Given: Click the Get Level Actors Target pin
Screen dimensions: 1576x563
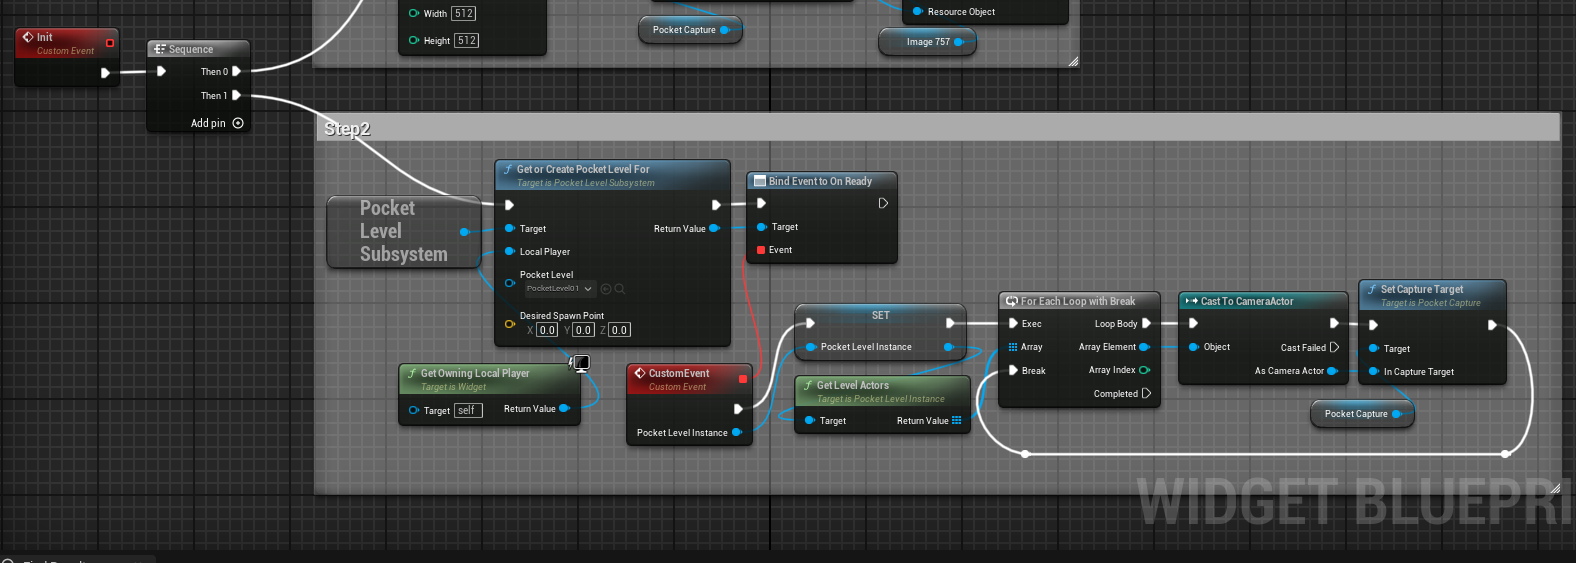Looking at the screenshot, I should [810, 420].
